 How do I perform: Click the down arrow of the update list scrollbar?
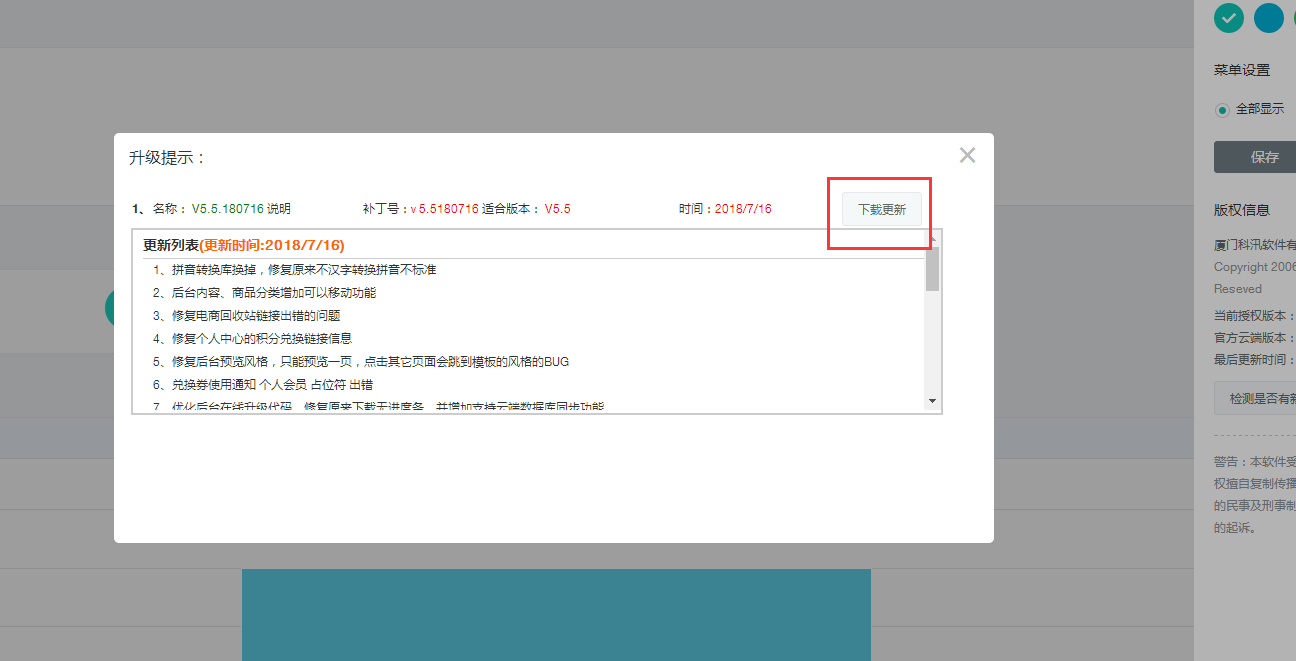coord(932,402)
